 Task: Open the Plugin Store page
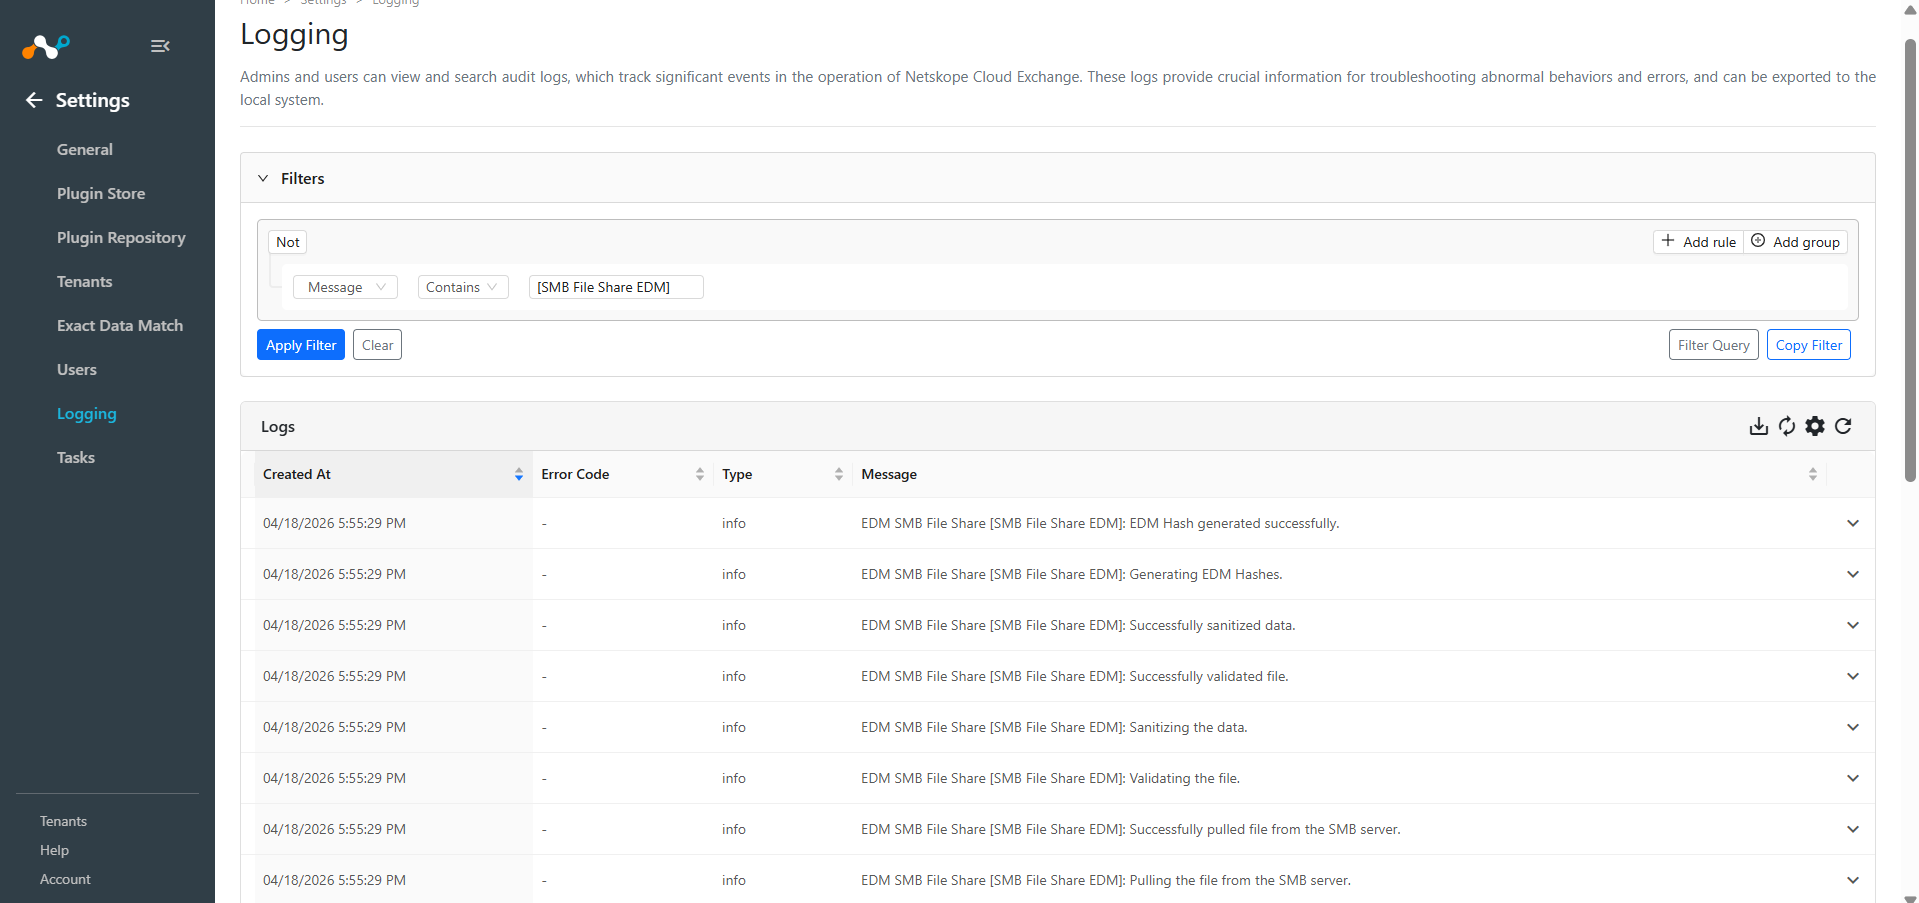pos(101,194)
